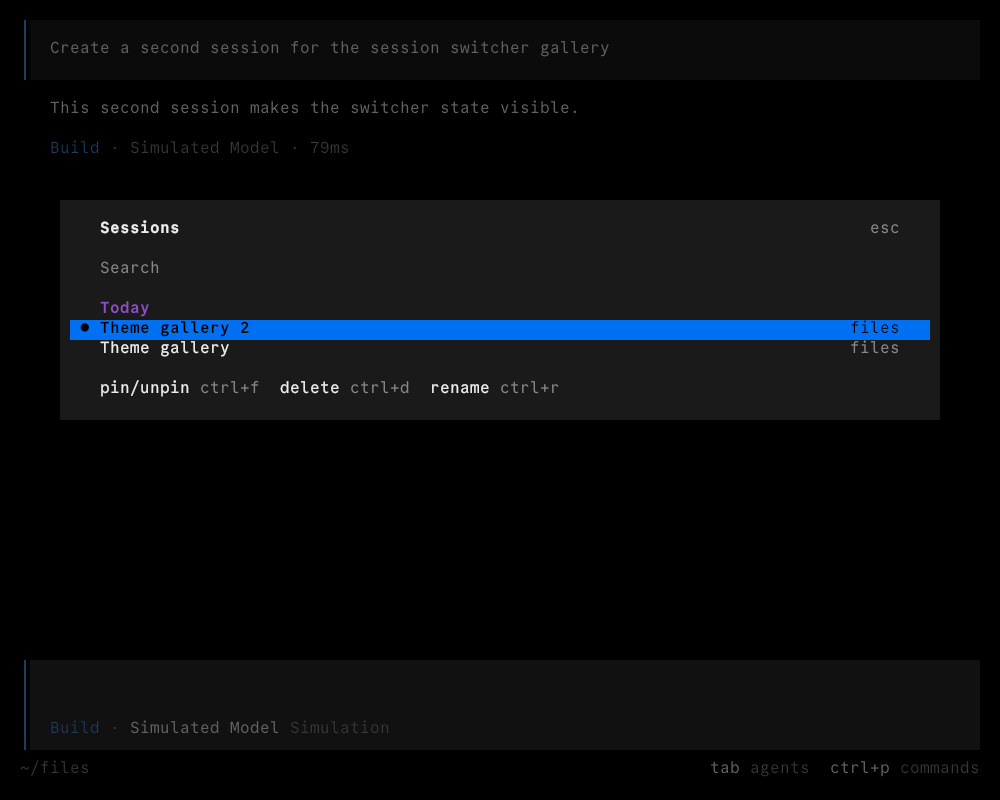Click the Sessions dialog title
This screenshot has width=1000, height=800.
pos(140,228)
